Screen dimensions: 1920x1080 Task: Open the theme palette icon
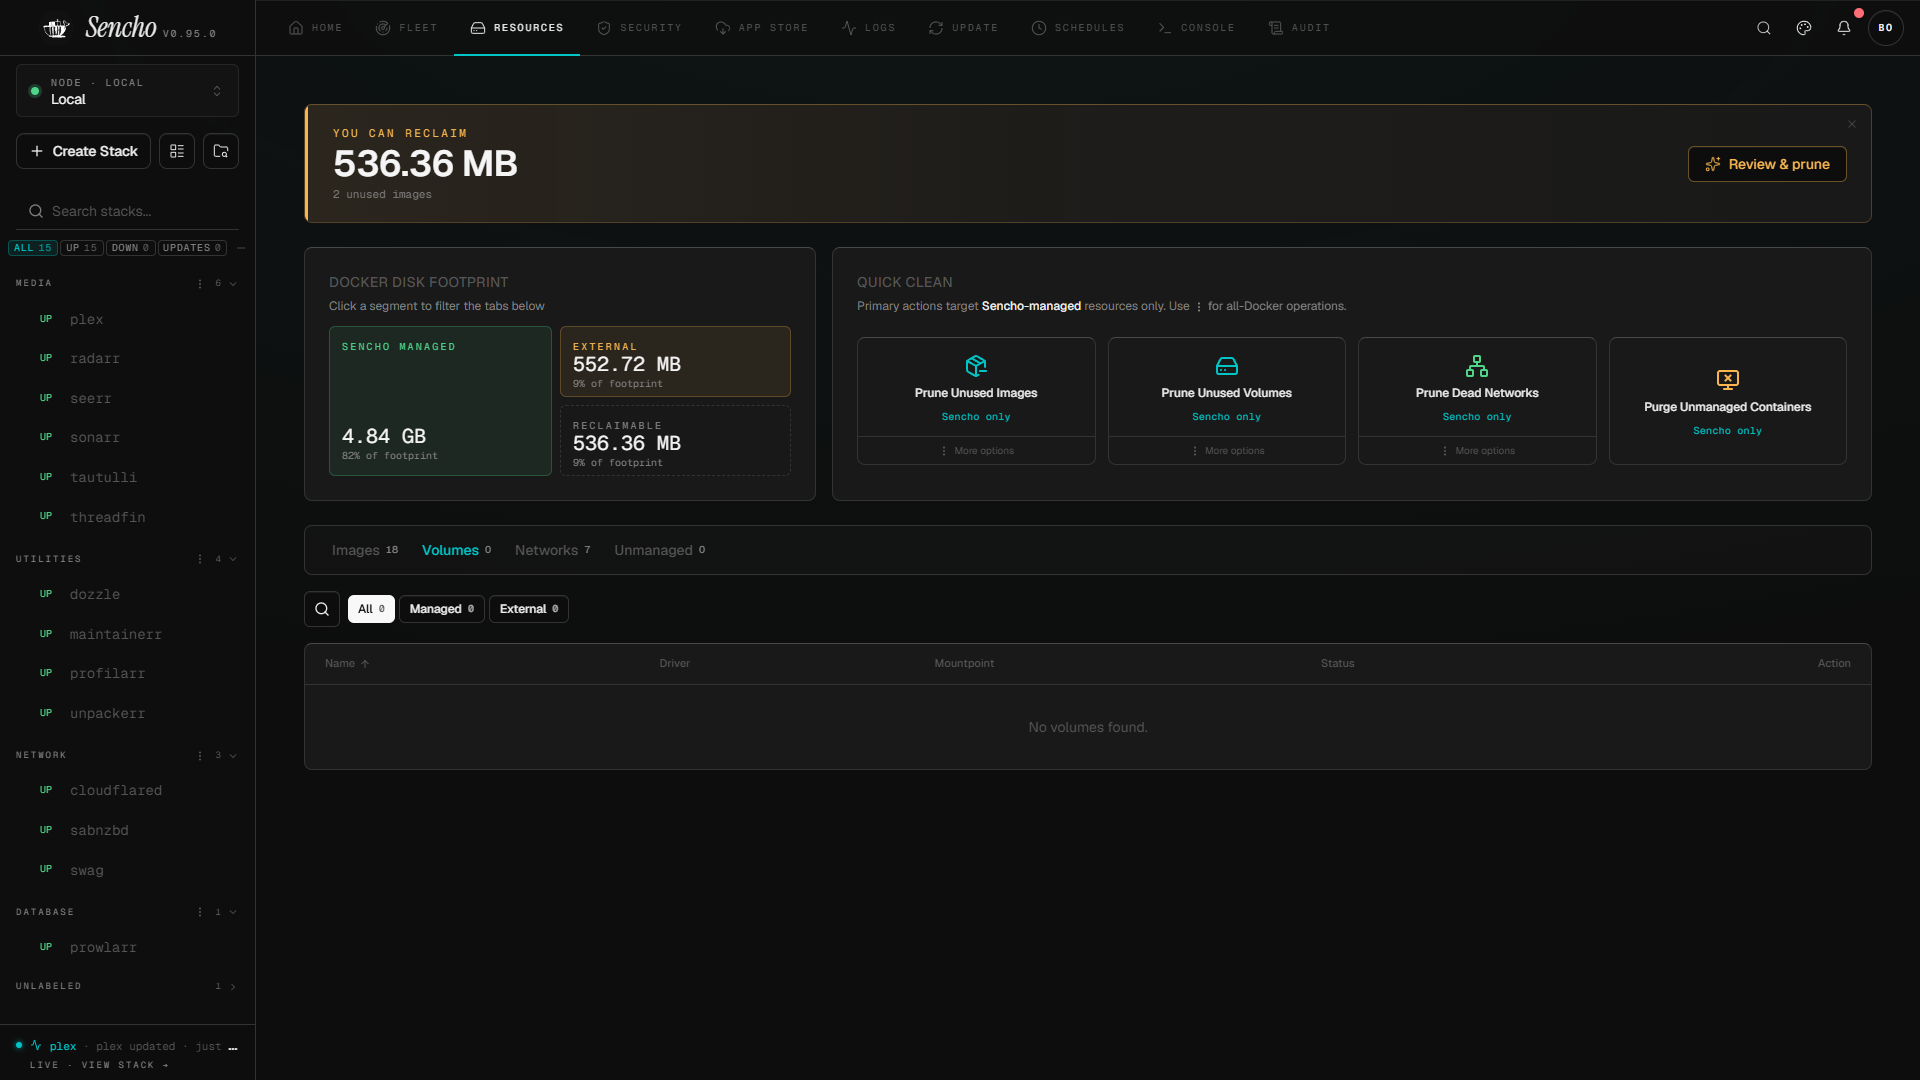pyautogui.click(x=1803, y=28)
